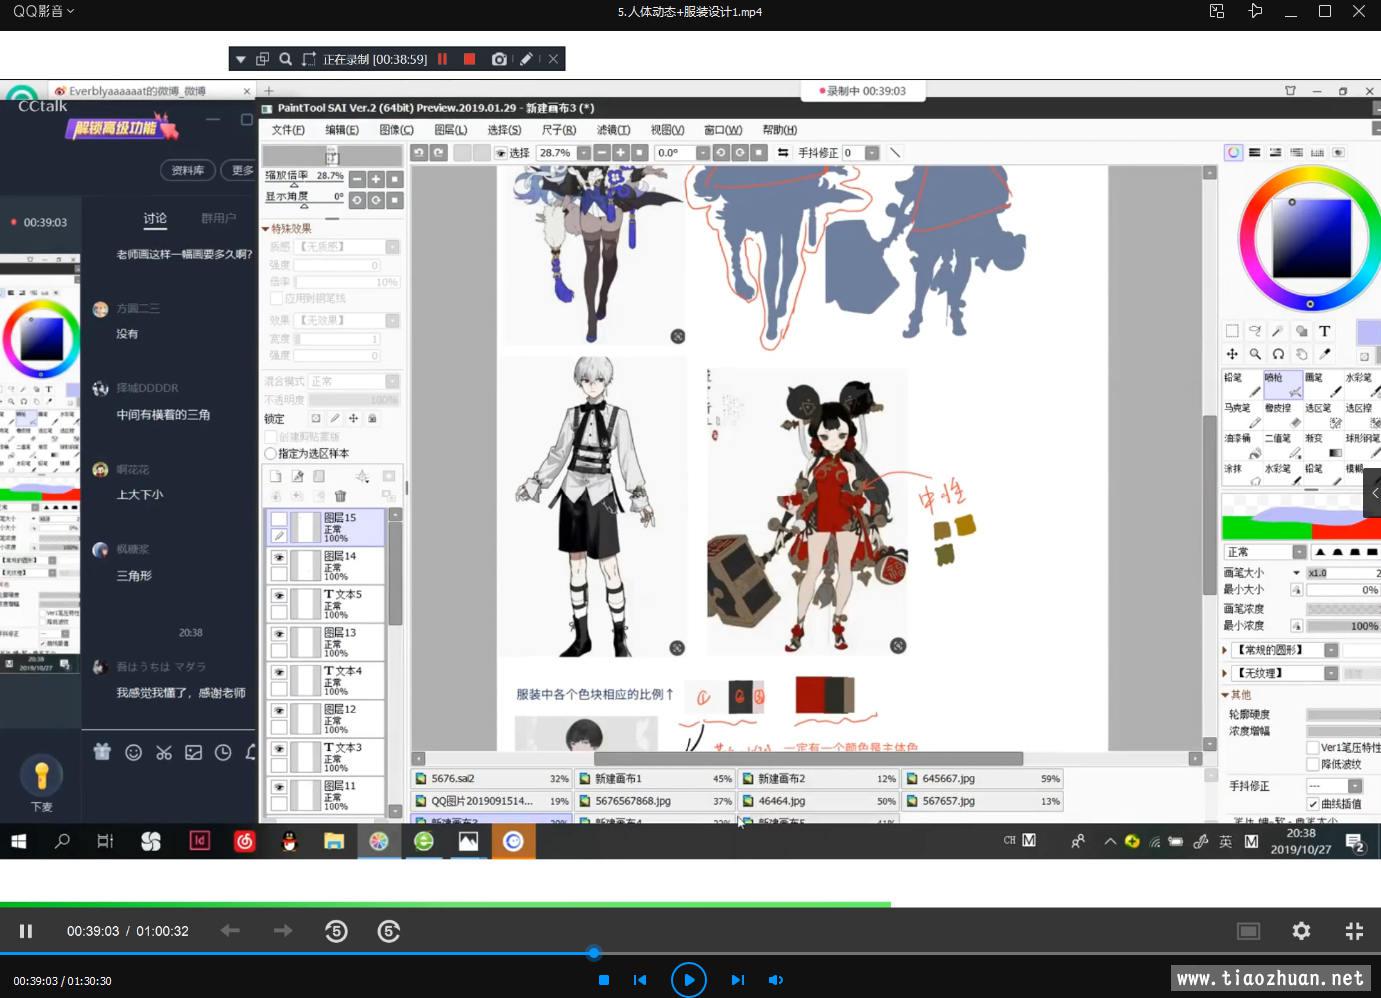Stop the recording with the red square

pyautogui.click(x=469, y=59)
